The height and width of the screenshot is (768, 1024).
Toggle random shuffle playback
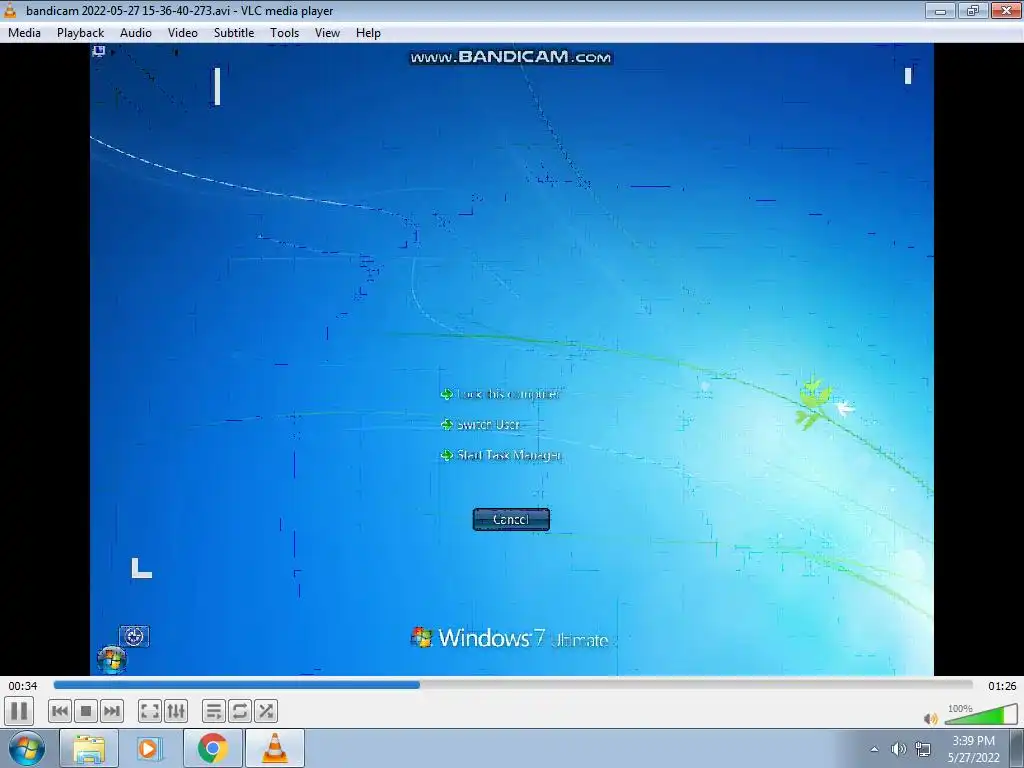pyautogui.click(x=266, y=711)
